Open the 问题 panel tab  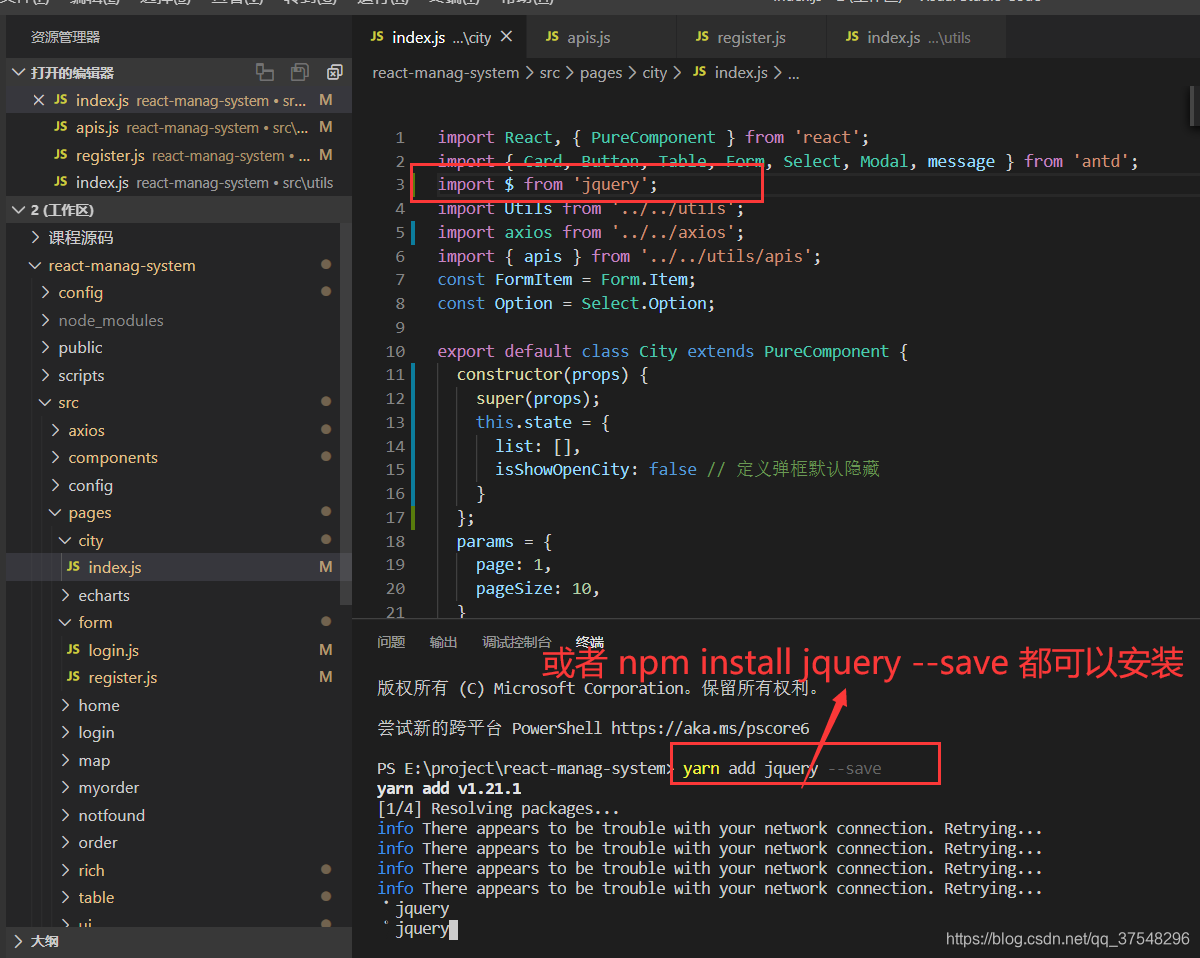click(391, 642)
